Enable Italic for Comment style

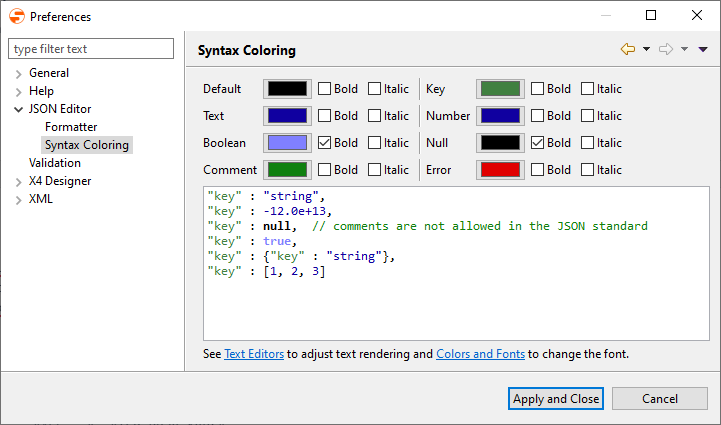pyautogui.click(x=375, y=170)
